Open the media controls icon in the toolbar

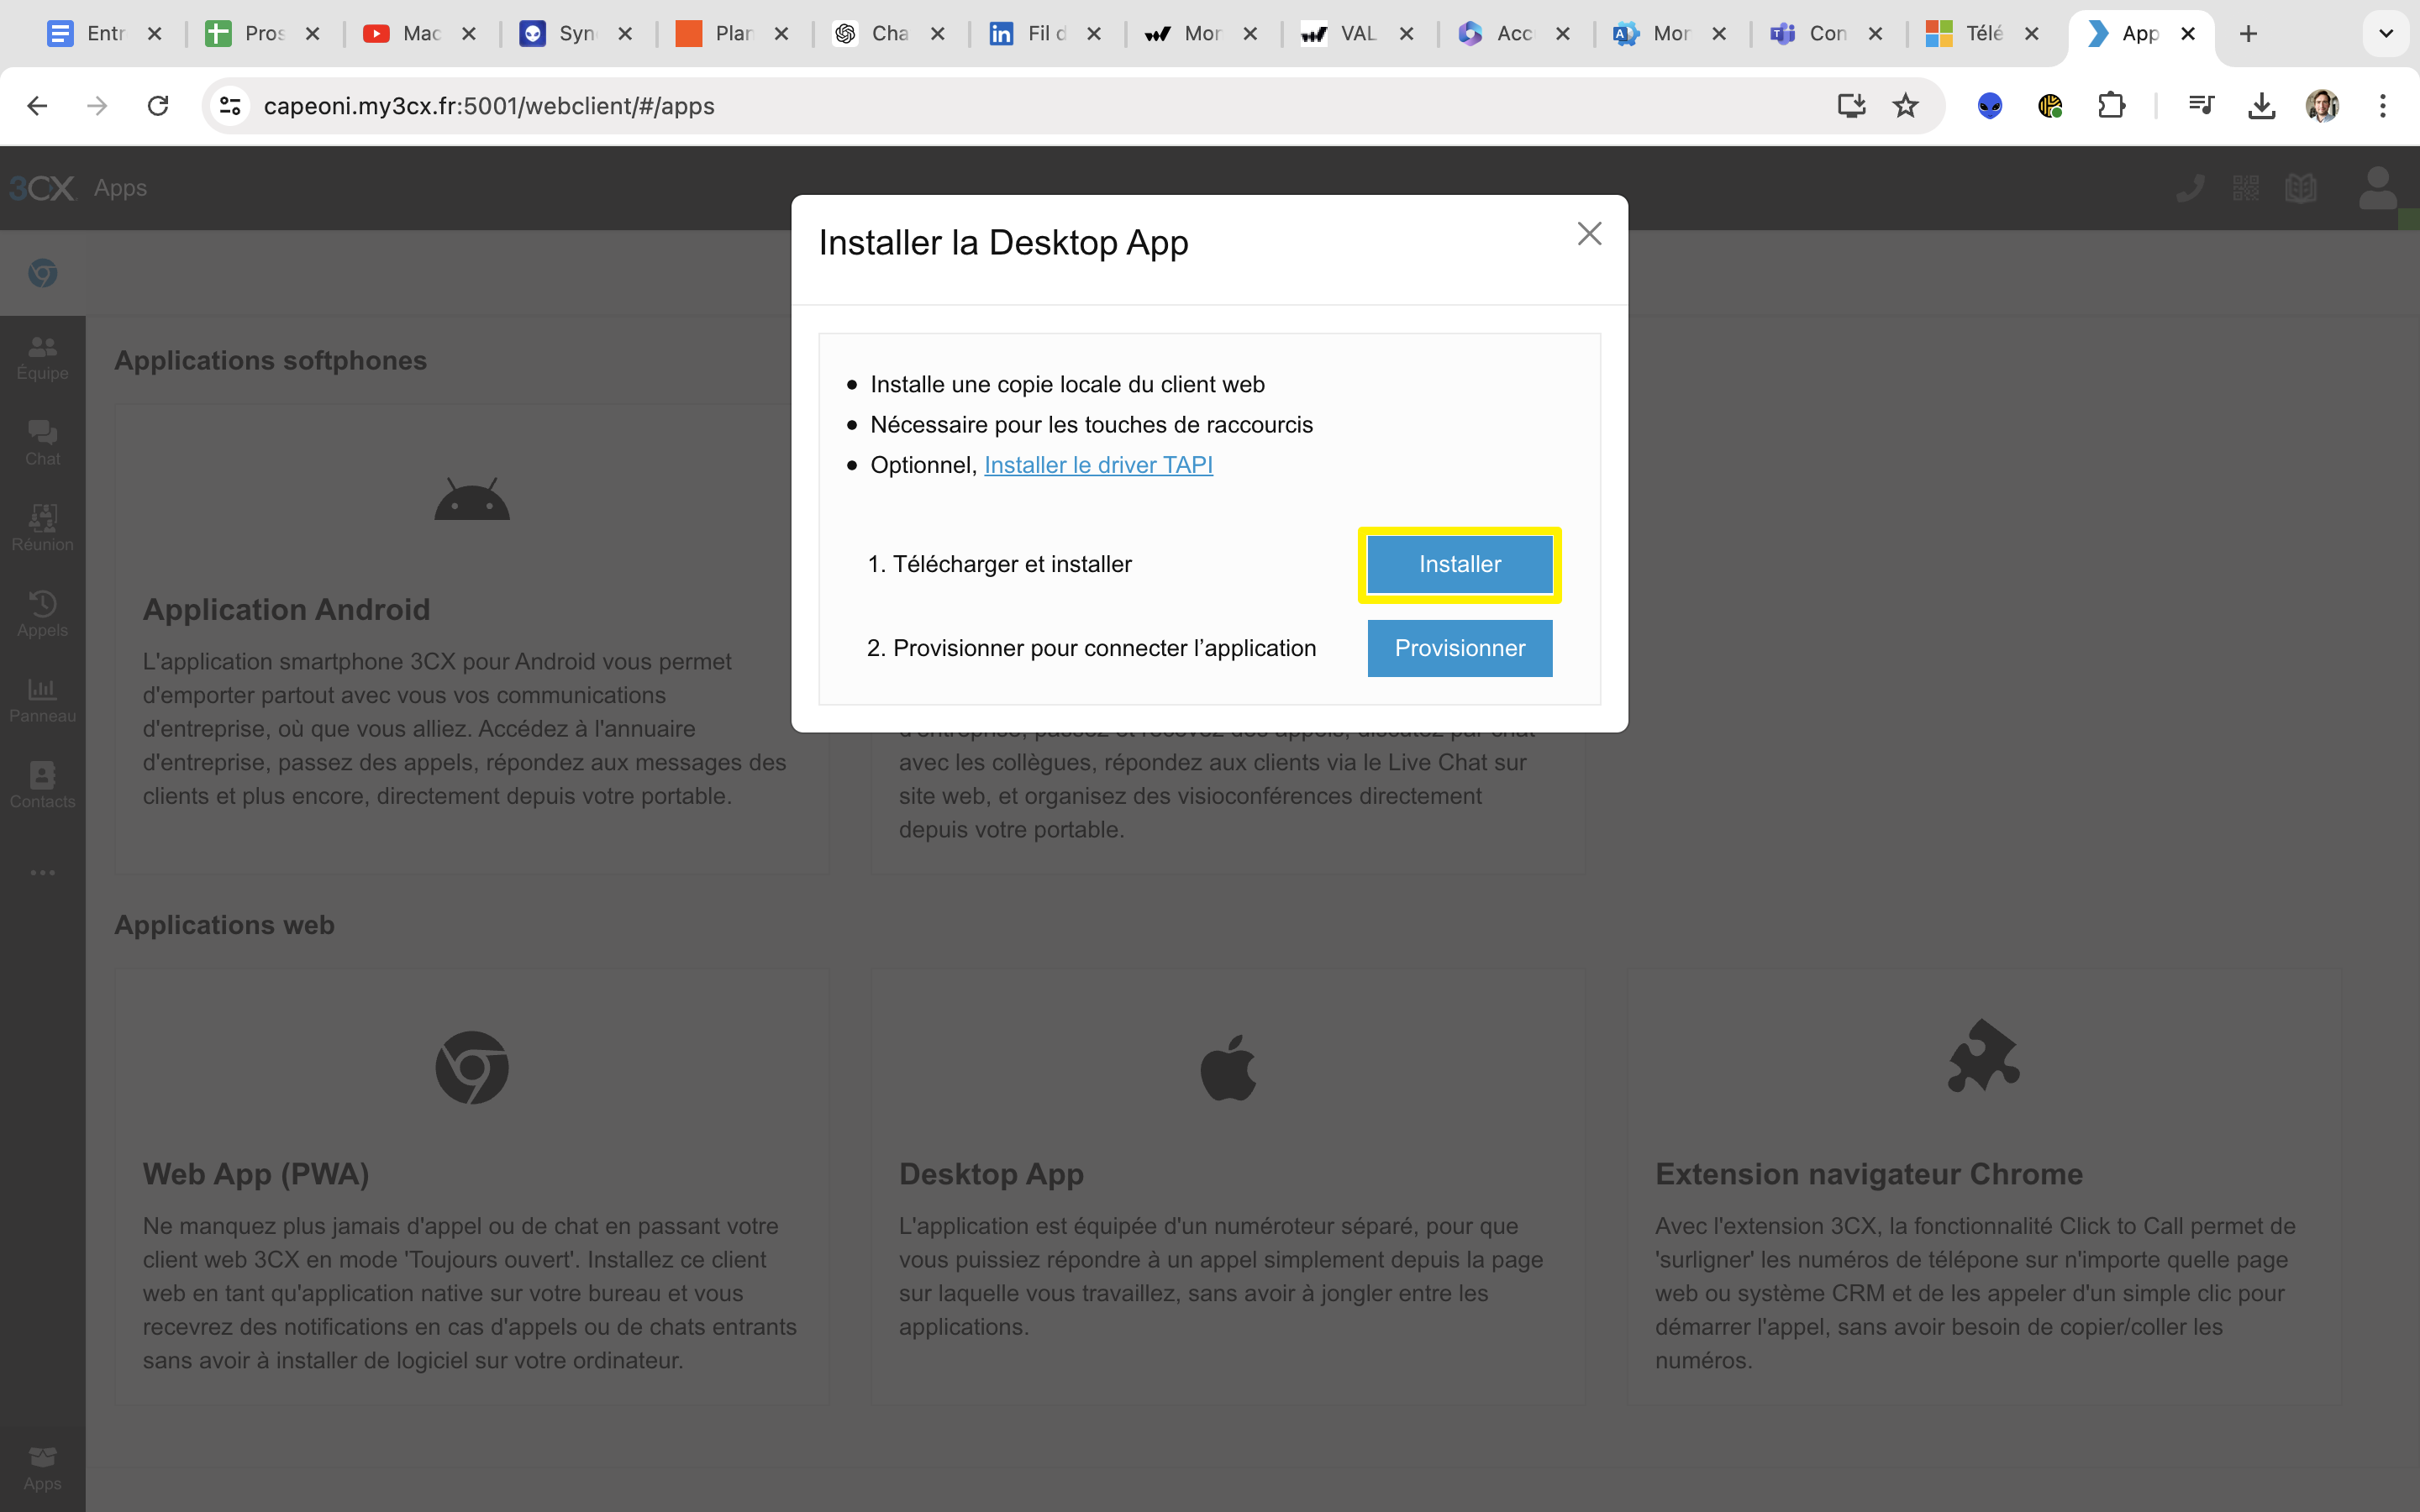2201,106
